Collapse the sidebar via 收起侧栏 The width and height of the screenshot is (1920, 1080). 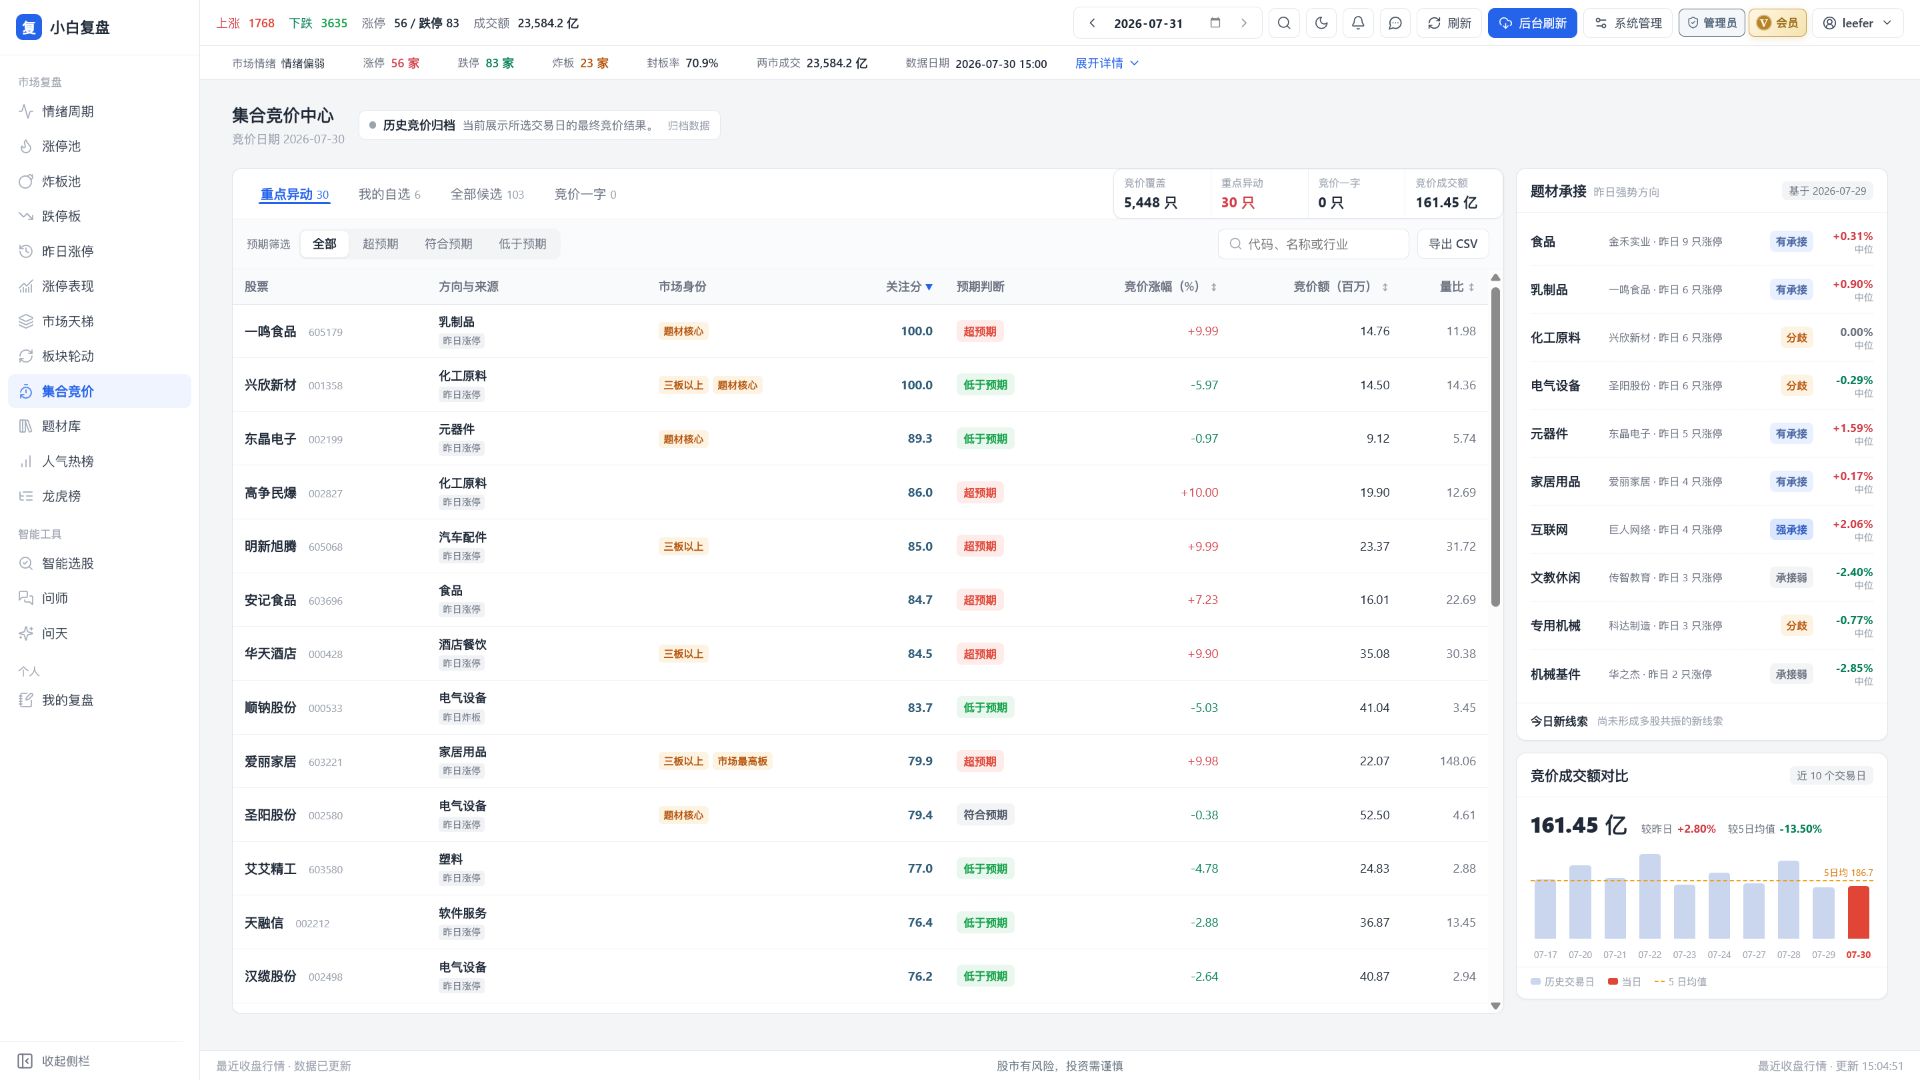coord(54,1061)
